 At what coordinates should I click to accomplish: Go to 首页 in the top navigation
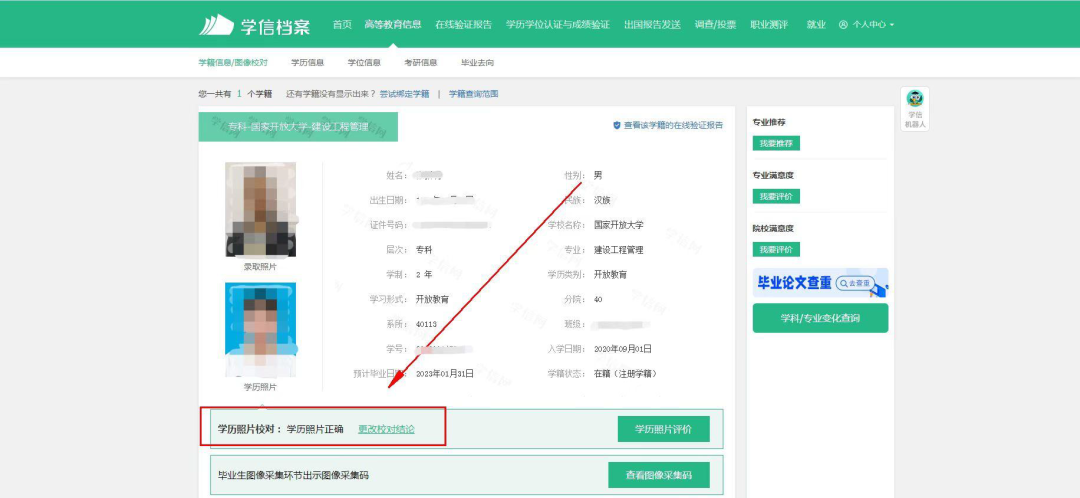[342, 24]
